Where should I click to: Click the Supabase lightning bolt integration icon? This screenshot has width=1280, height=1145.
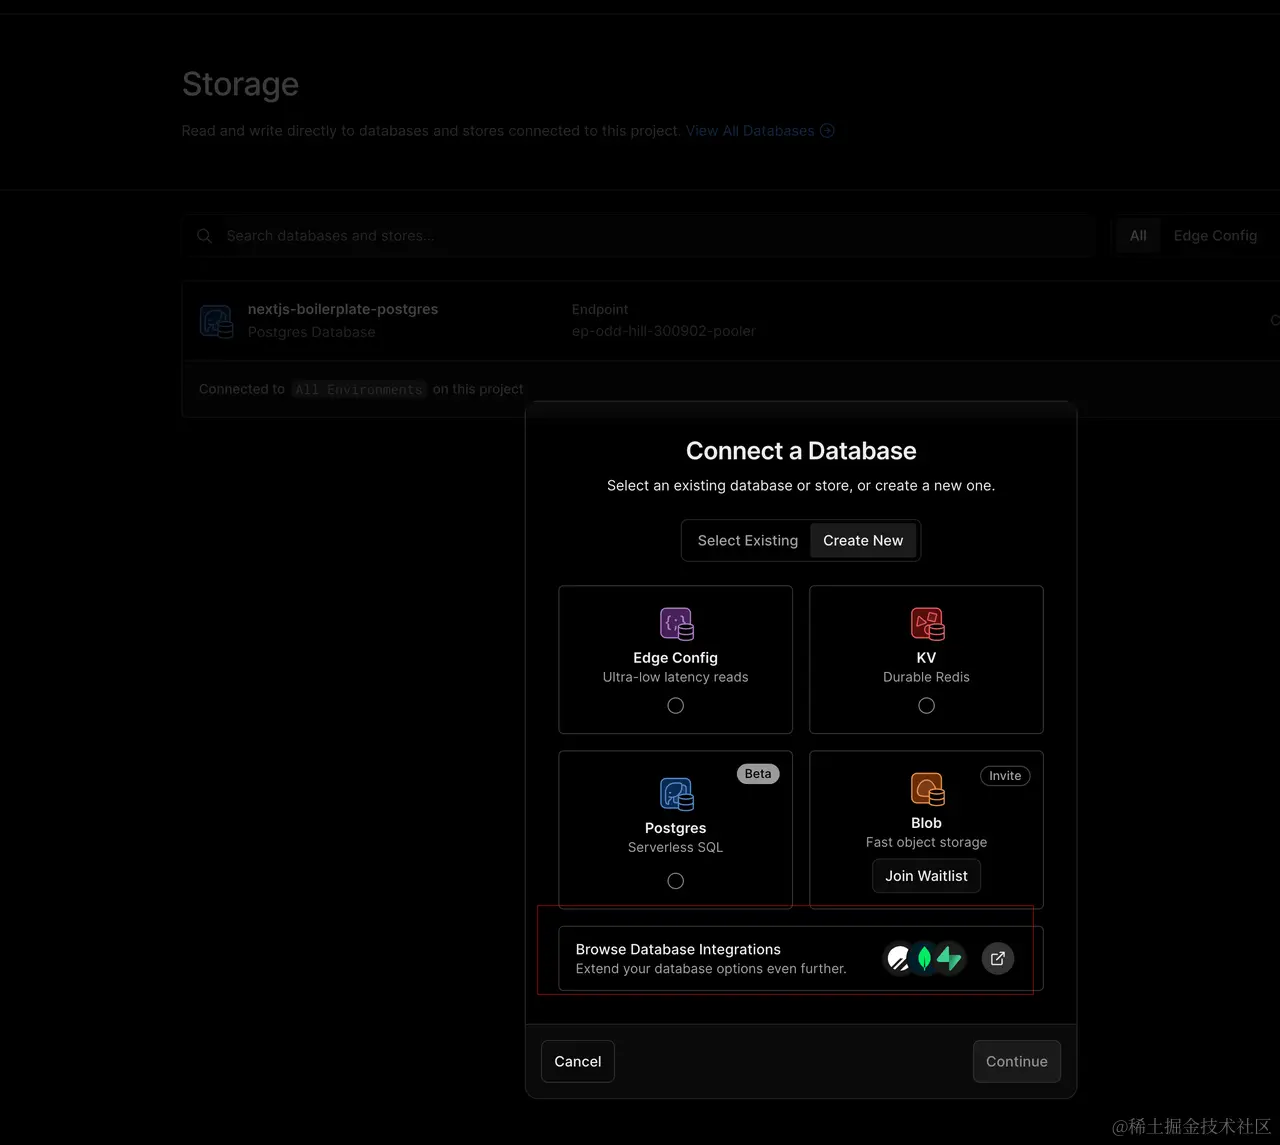pyautogui.click(x=950, y=959)
